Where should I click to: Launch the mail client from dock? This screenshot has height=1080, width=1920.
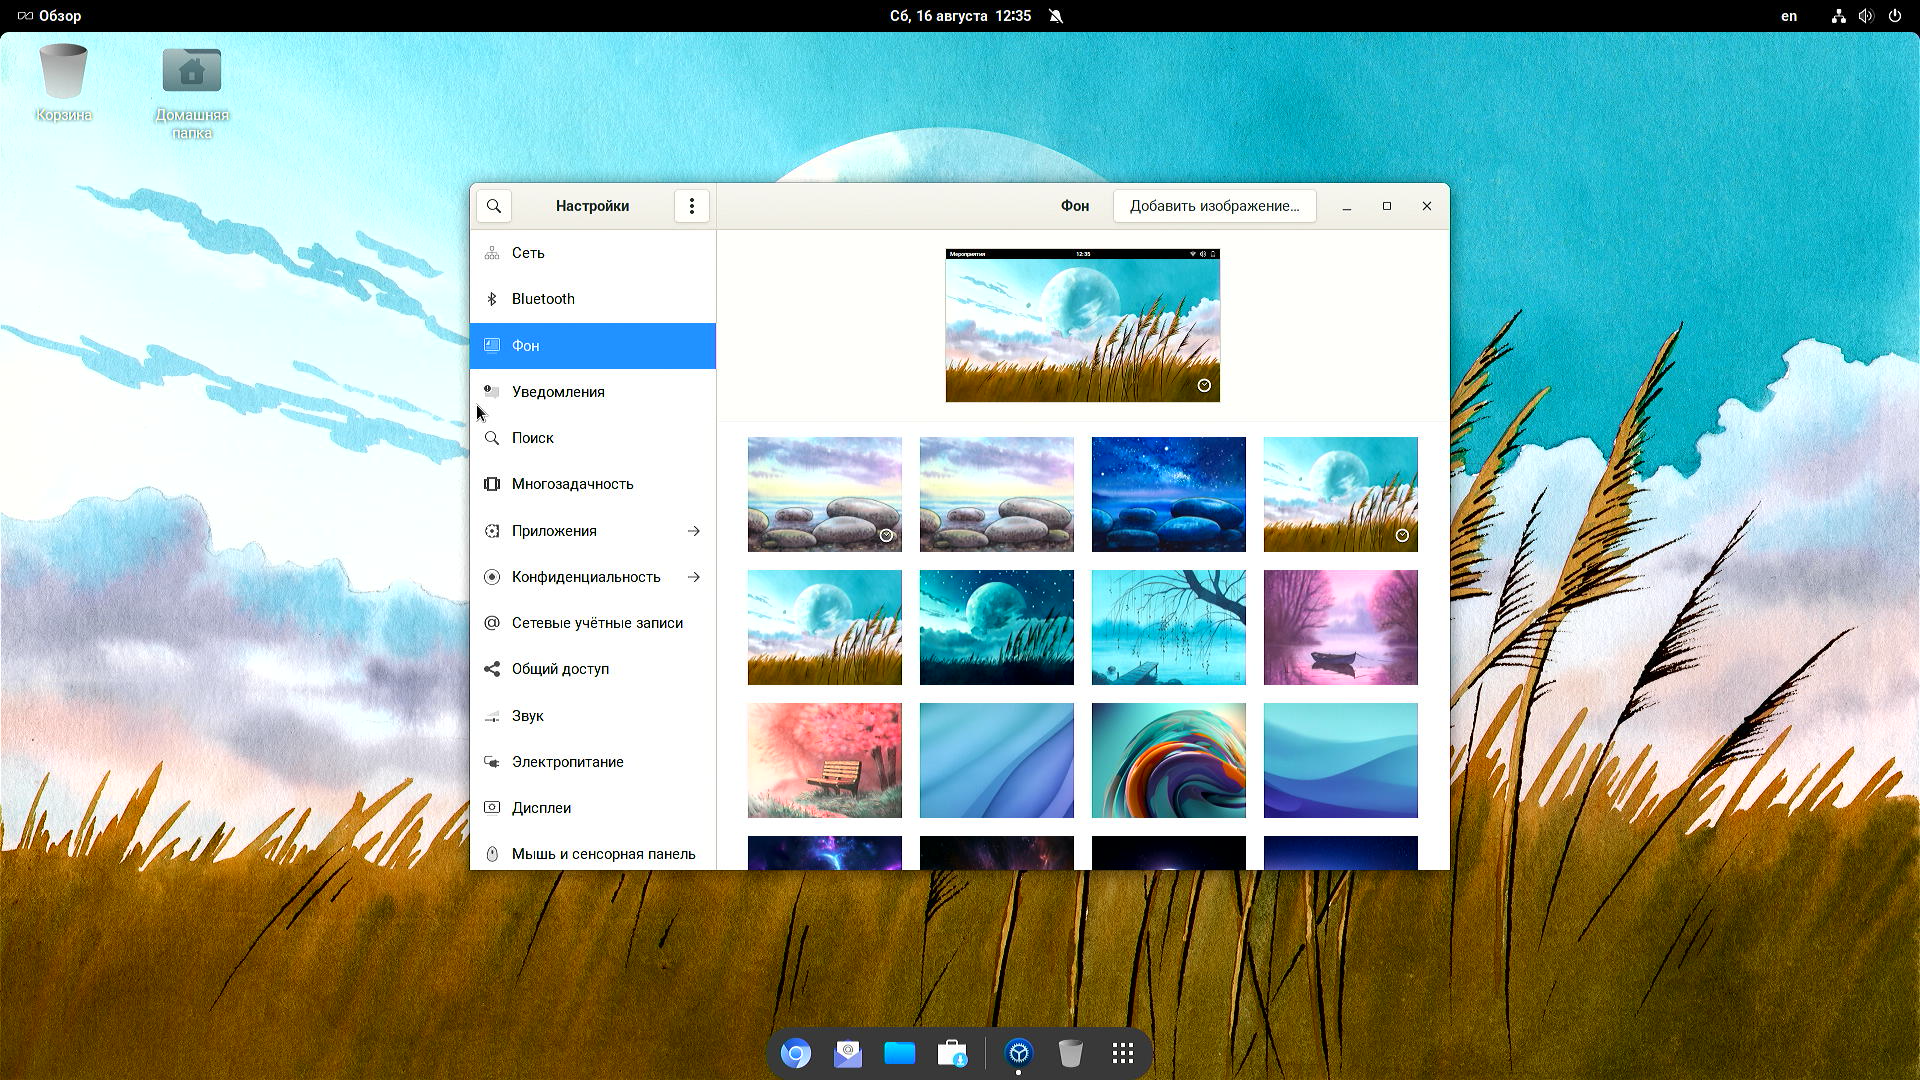pyautogui.click(x=847, y=1053)
